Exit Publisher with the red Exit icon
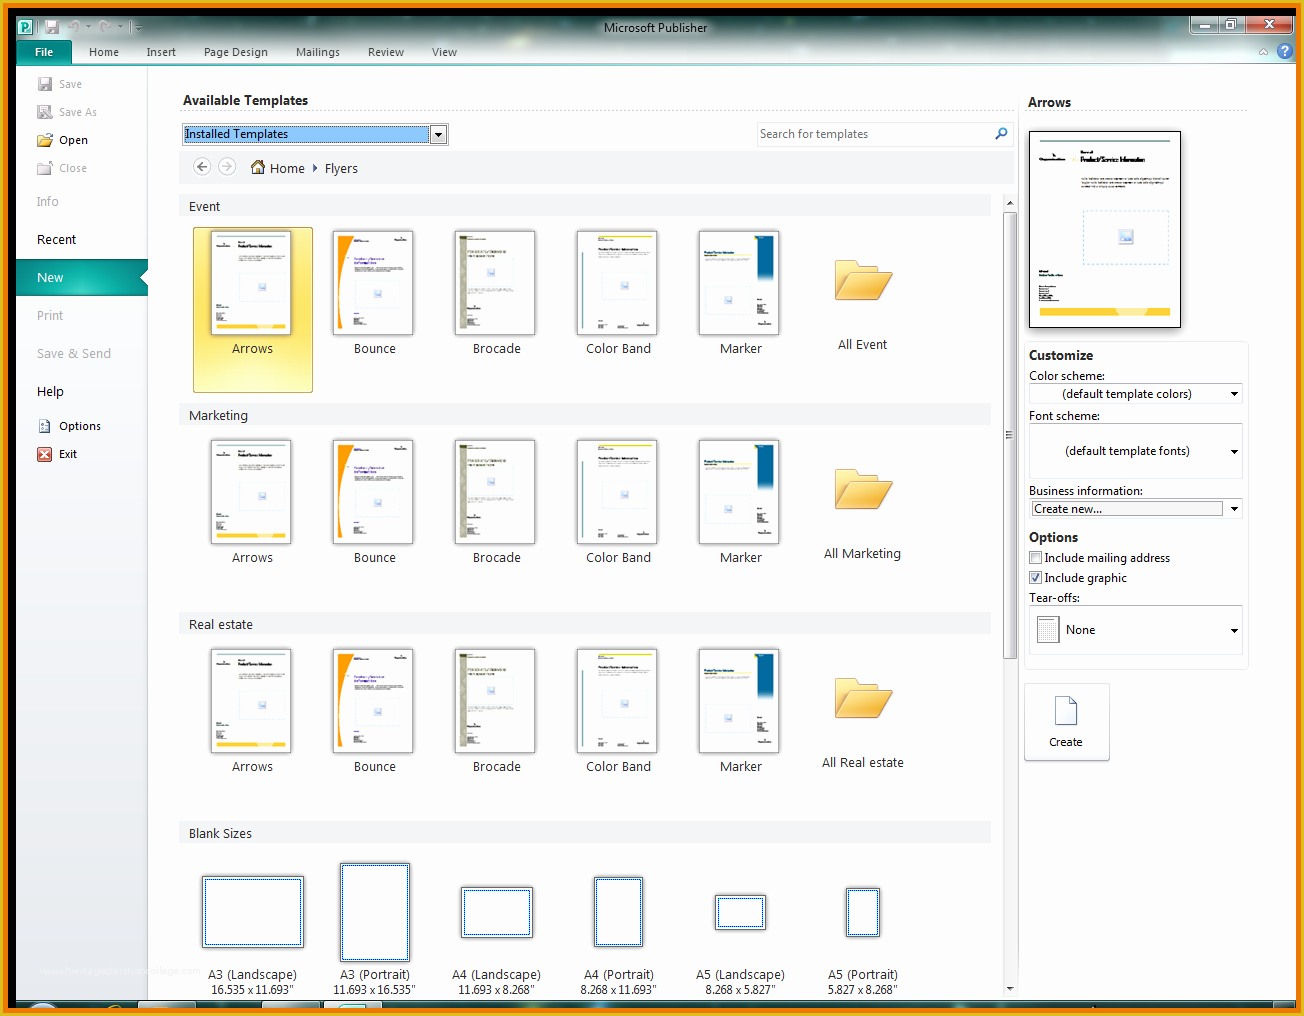 coord(45,454)
